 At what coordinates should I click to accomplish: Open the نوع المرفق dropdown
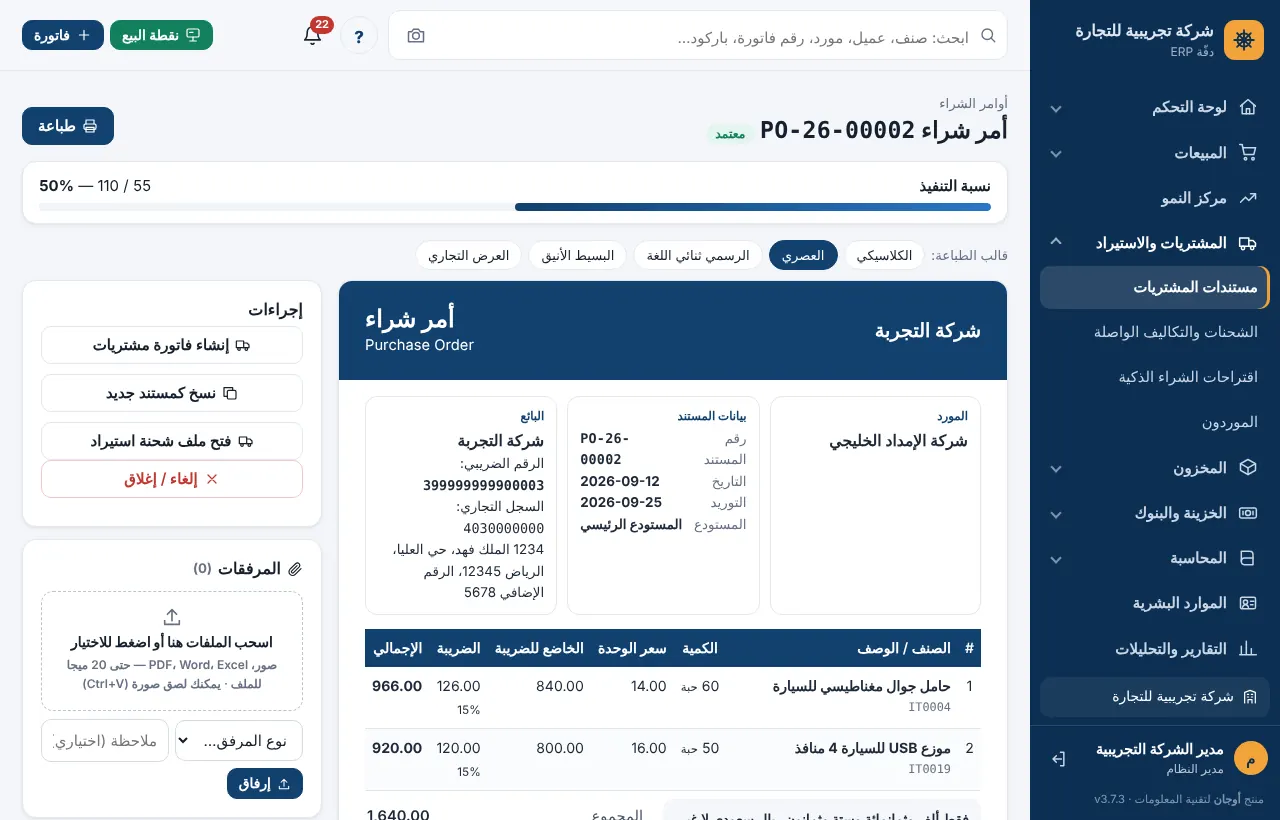(x=239, y=740)
